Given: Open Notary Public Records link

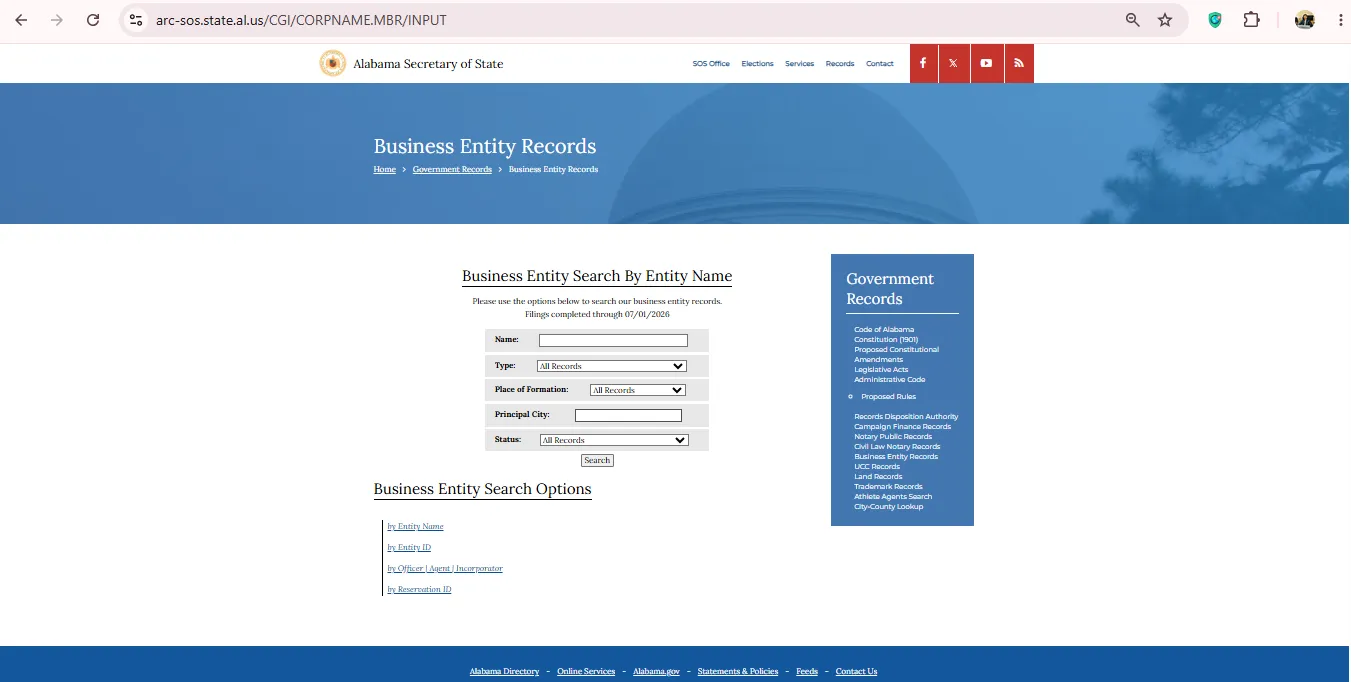Looking at the screenshot, I should [x=893, y=437].
